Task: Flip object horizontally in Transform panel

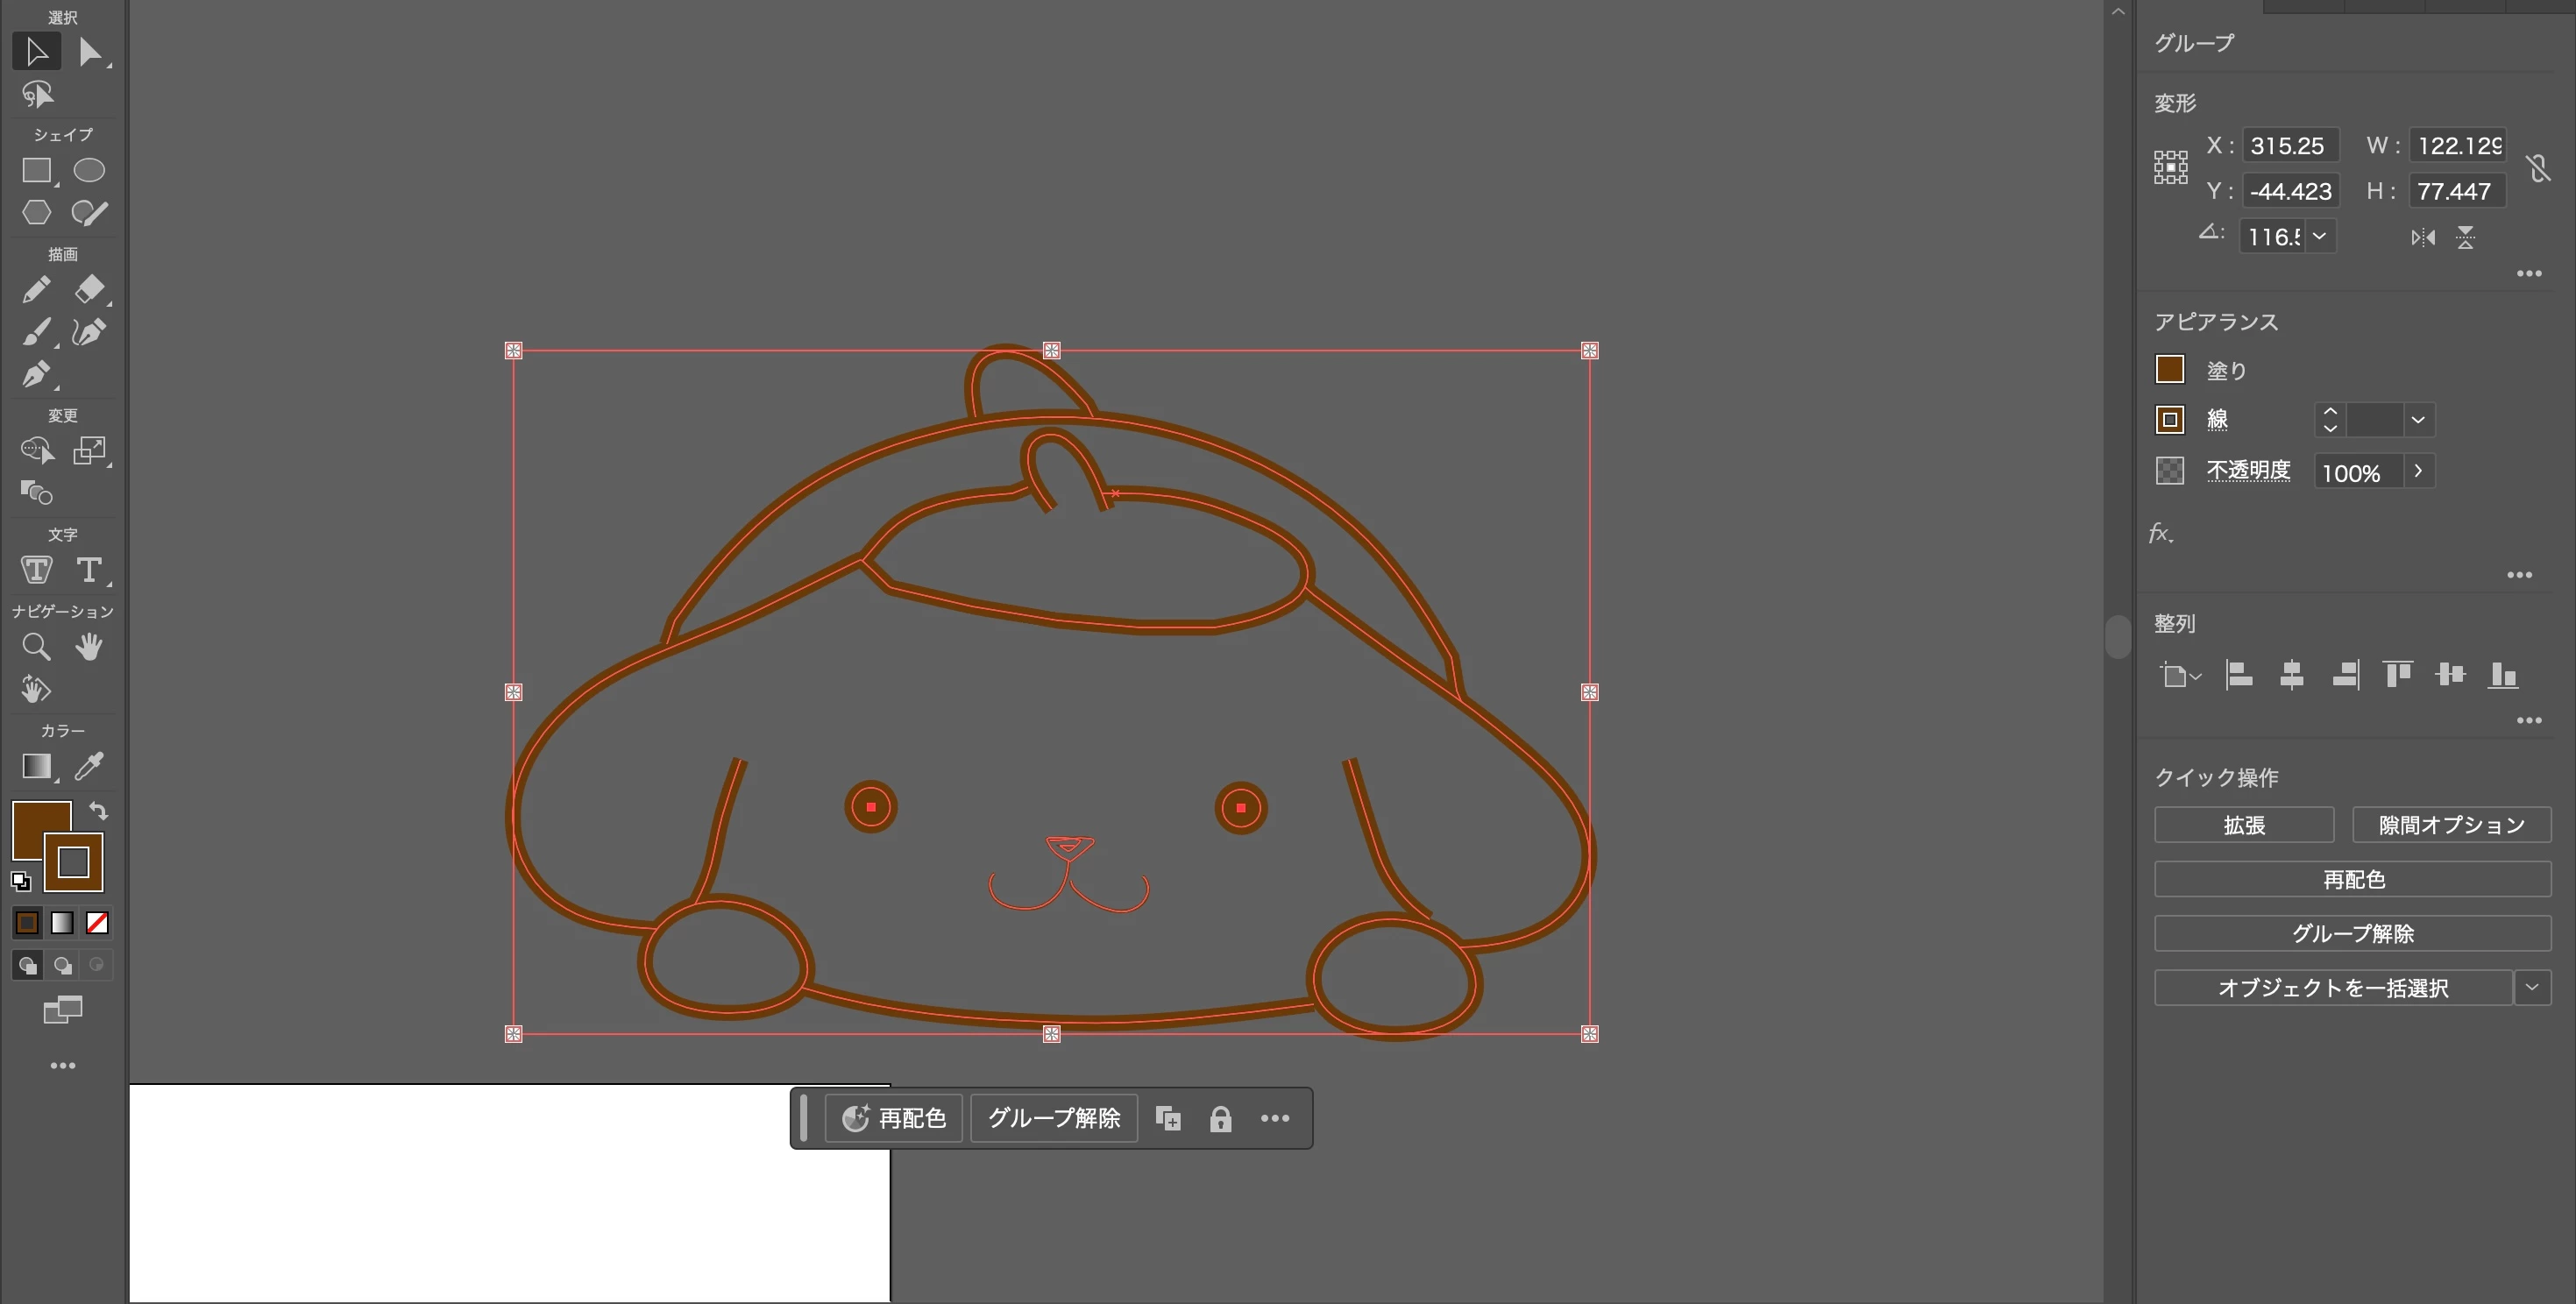Action: pyautogui.click(x=2422, y=238)
